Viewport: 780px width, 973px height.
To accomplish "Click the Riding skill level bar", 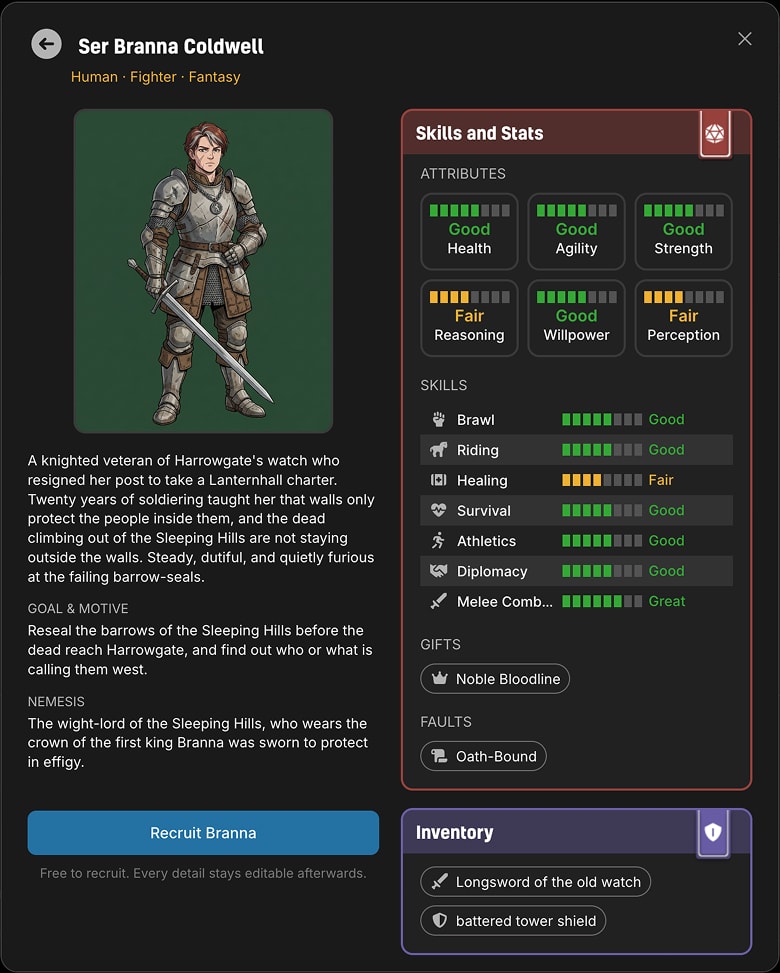I will point(602,450).
